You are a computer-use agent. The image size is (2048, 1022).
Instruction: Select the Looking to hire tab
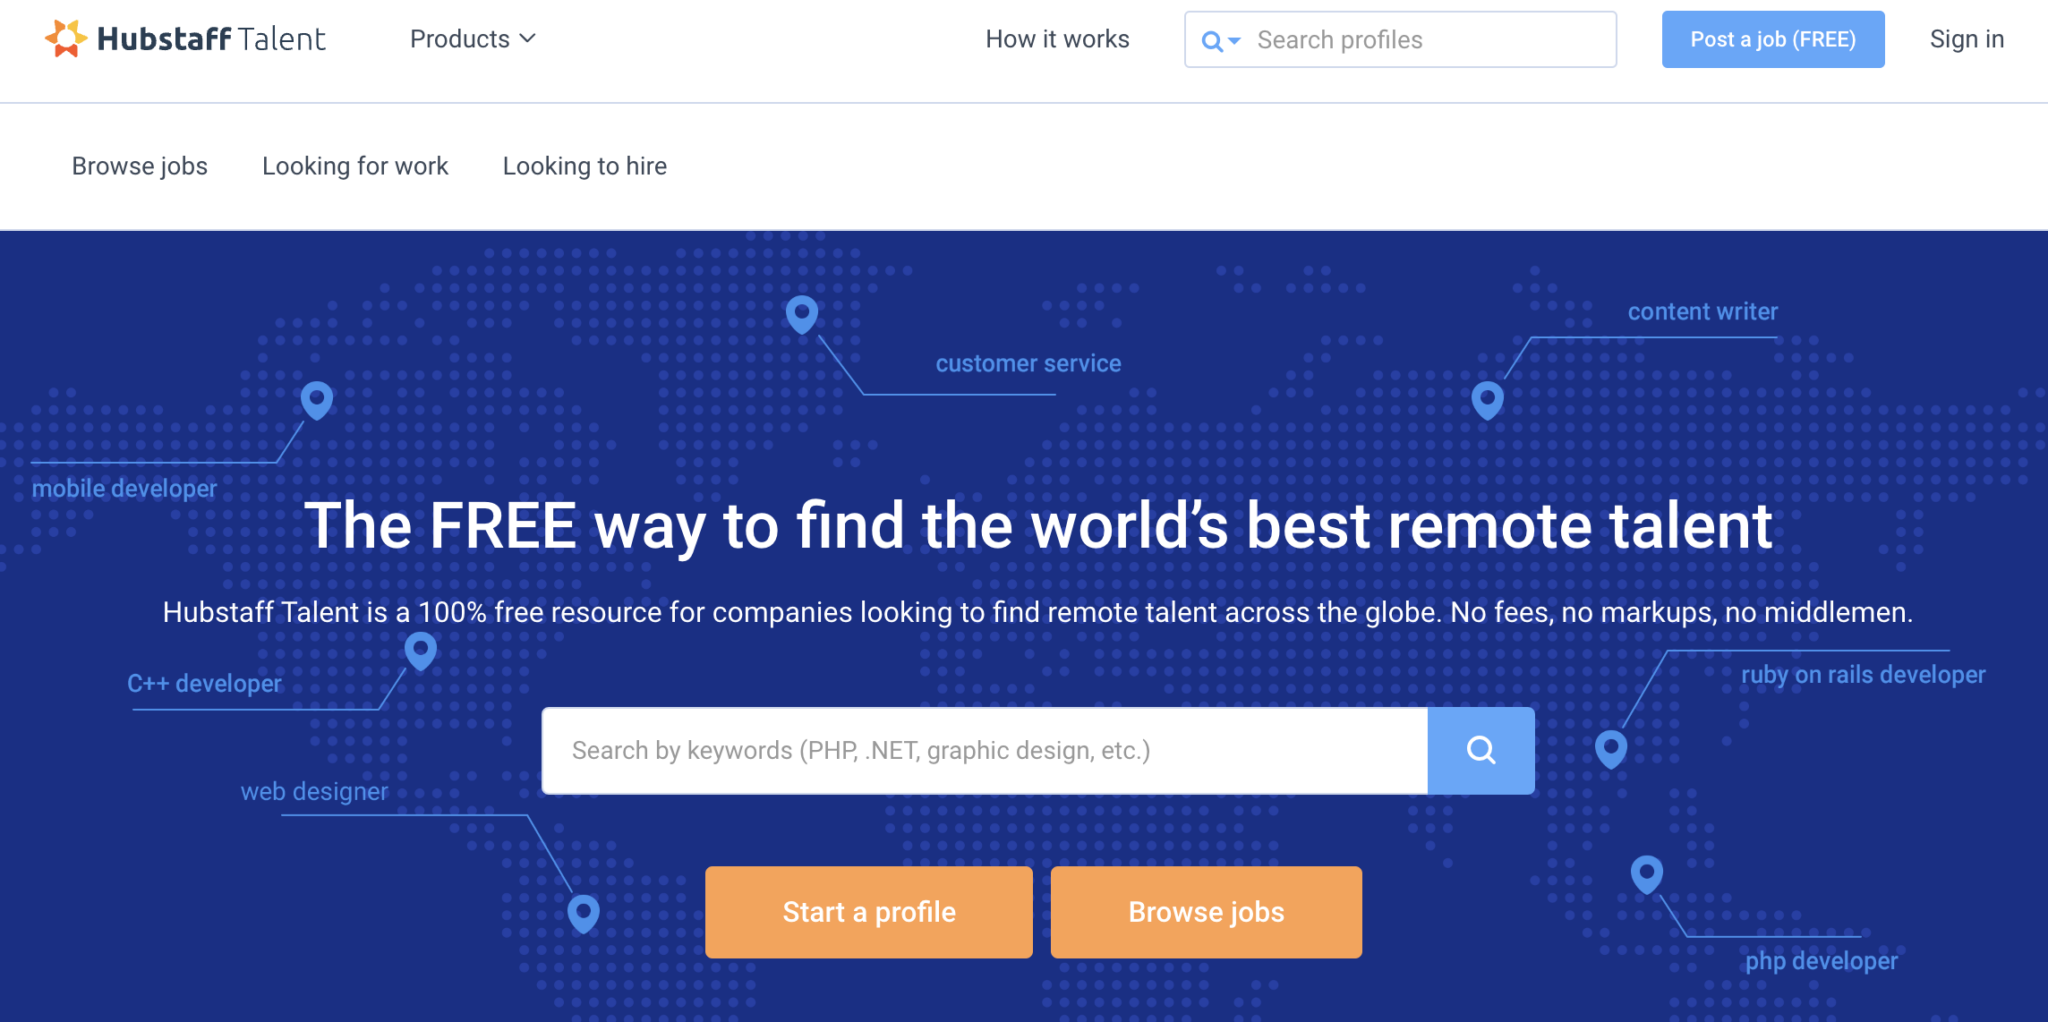pos(585,166)
